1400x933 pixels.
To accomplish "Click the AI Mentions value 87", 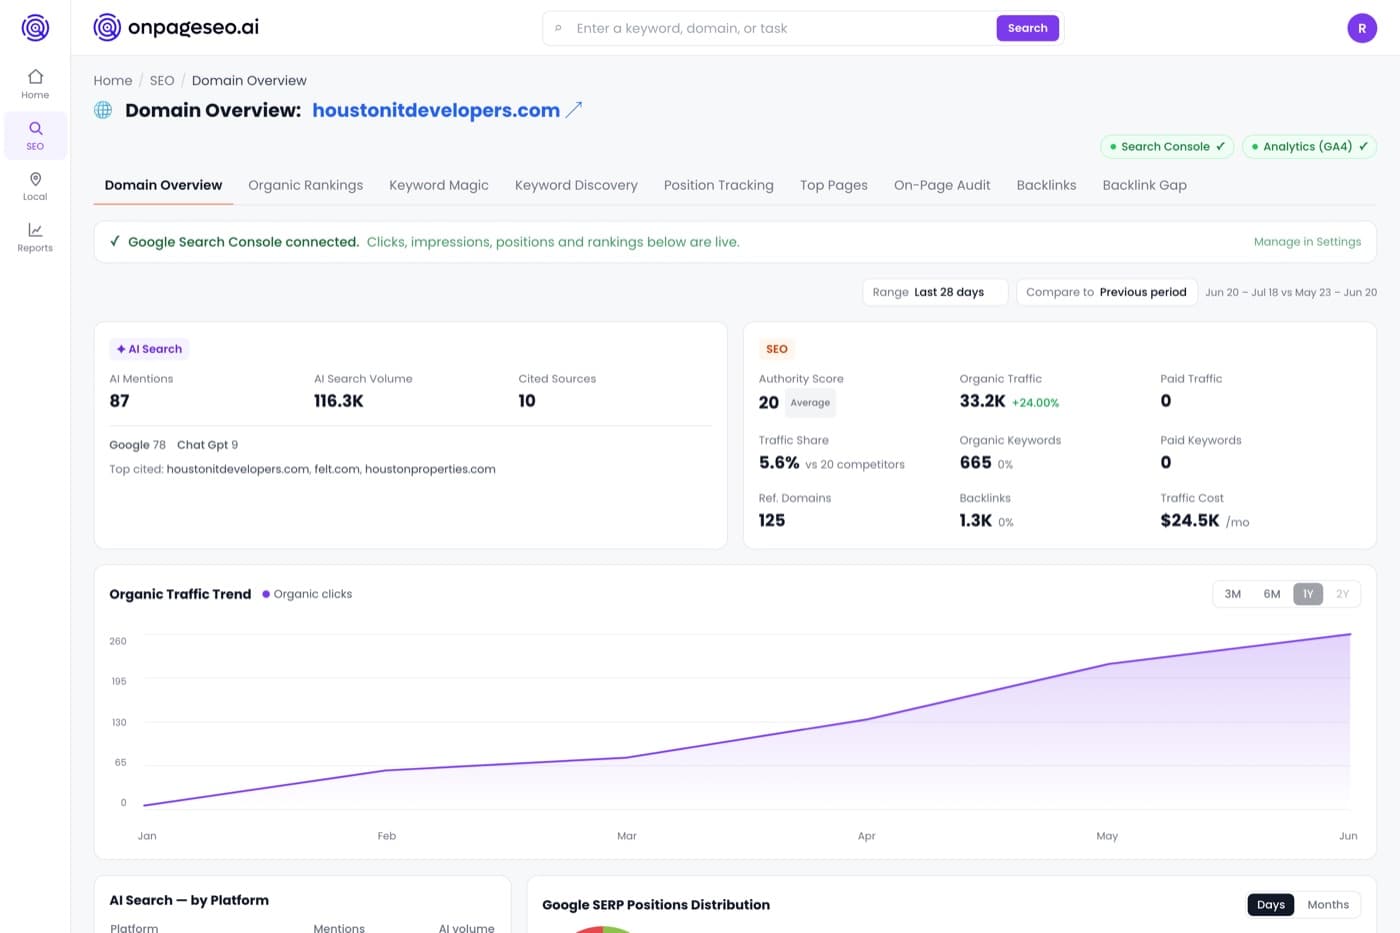I will 119,401.
